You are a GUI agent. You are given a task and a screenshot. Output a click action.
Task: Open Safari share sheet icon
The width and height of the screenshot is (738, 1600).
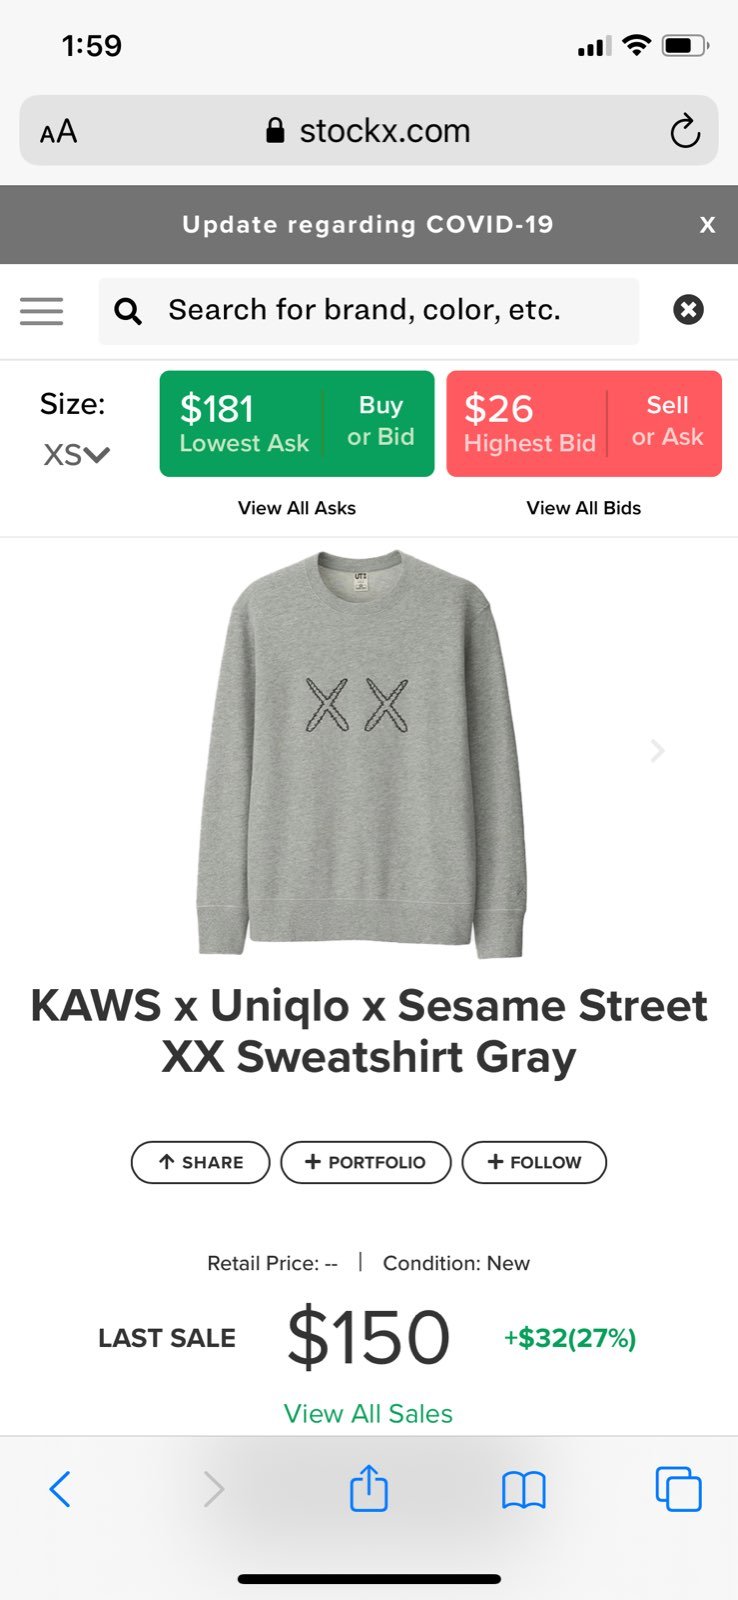click(369, 1487)
